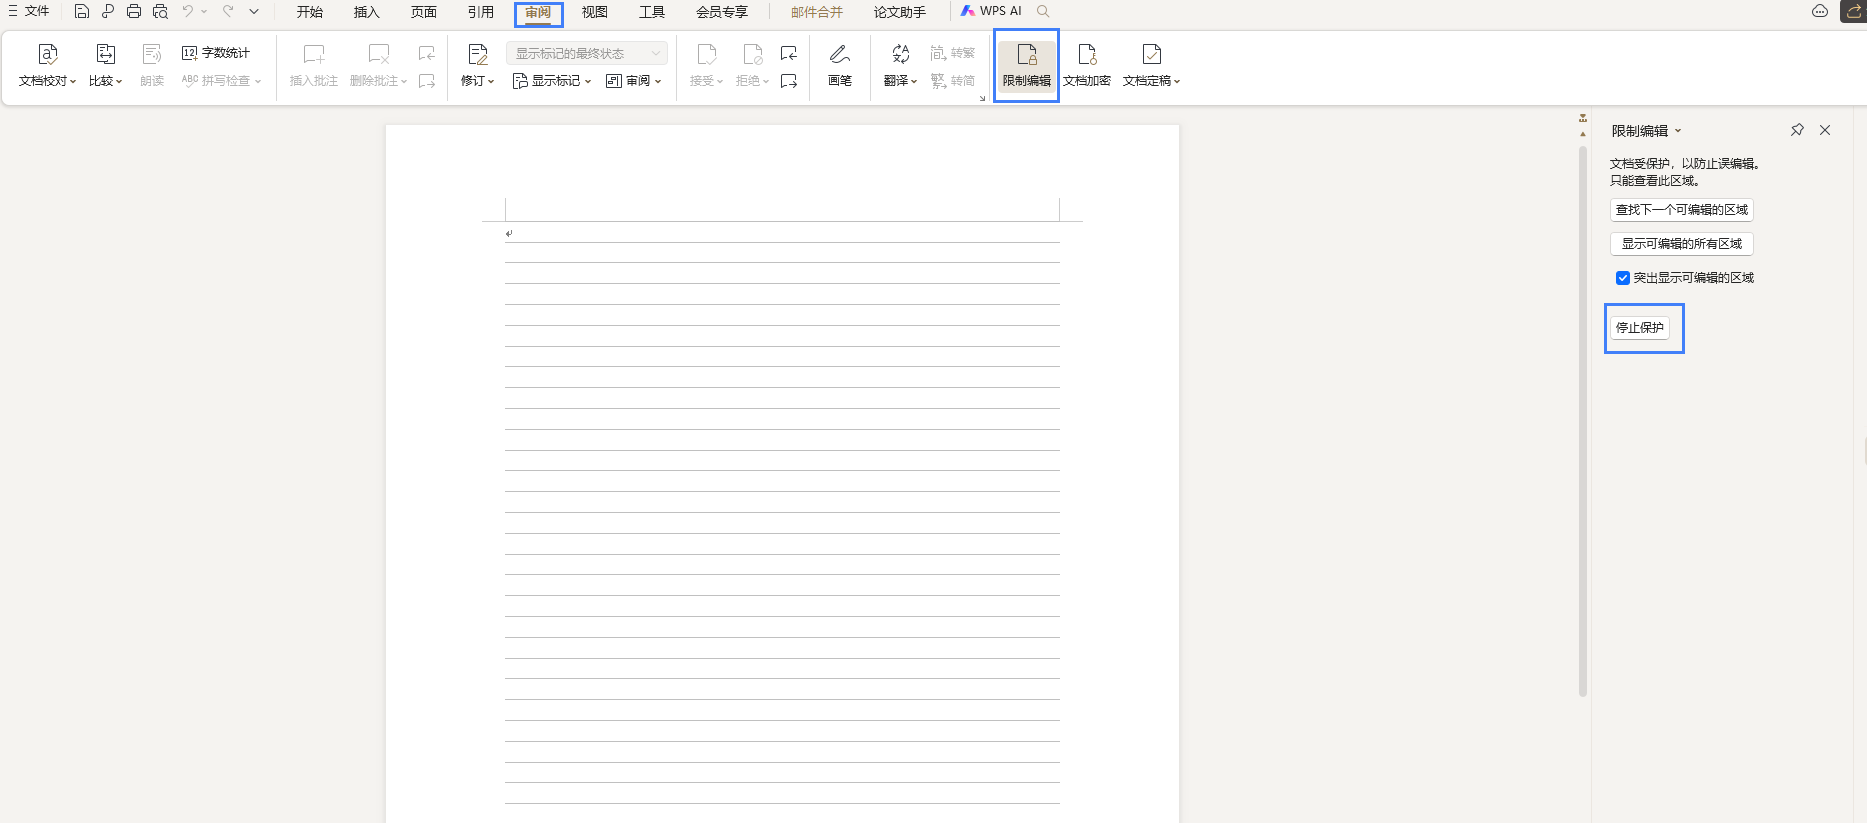The width and height of the screenshot is (1867, 823).
Task: Switch to the 插入 tab
Action: (366, 12)
